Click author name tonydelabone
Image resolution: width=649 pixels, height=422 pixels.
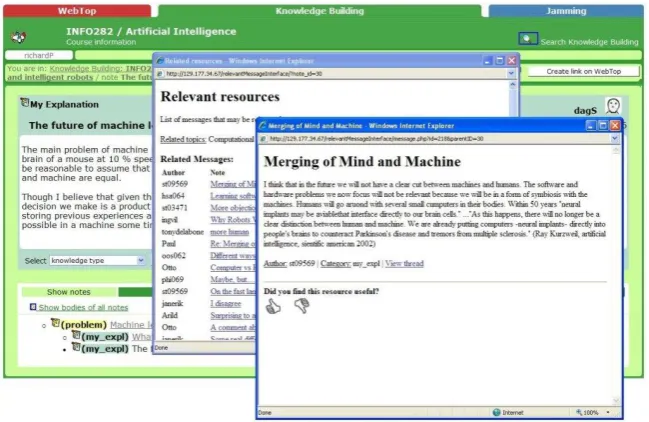click(183, 232)
